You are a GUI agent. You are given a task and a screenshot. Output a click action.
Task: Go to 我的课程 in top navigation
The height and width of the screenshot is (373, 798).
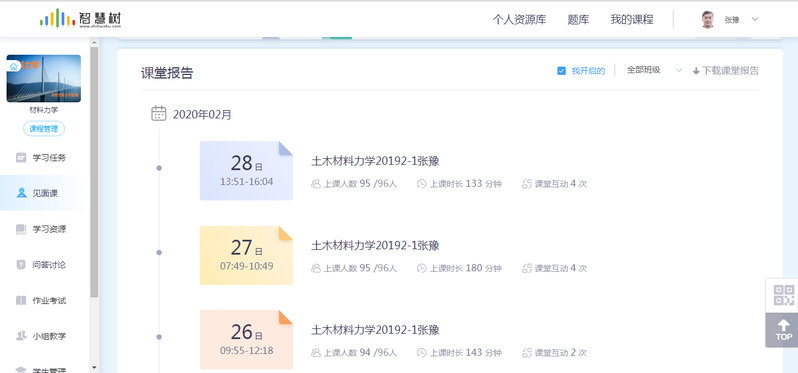pyautogui.click(x=632, y=19)
